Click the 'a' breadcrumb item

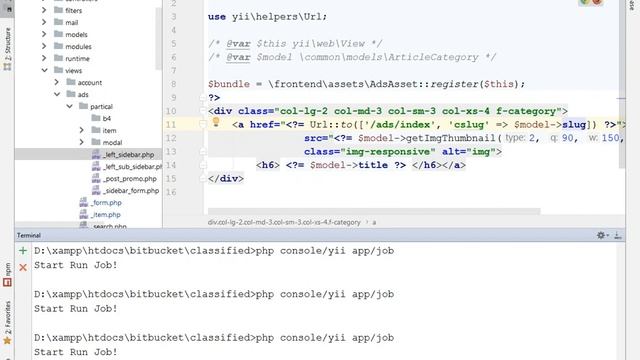click(374, 222)
